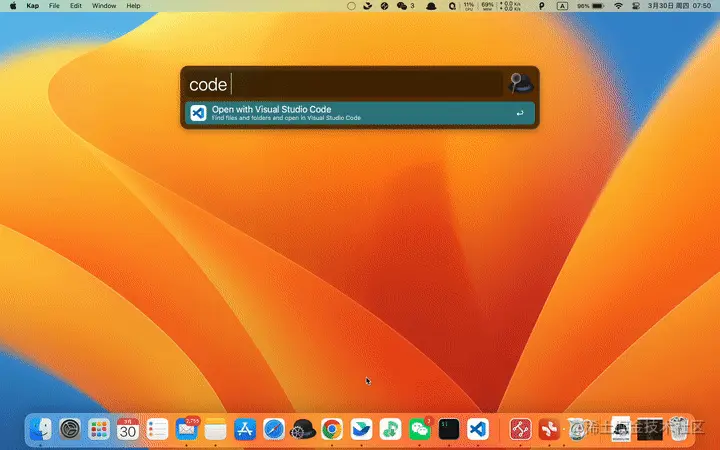
Task: Click Alfred hat icon in menu bar
Action: click(431, 6)
